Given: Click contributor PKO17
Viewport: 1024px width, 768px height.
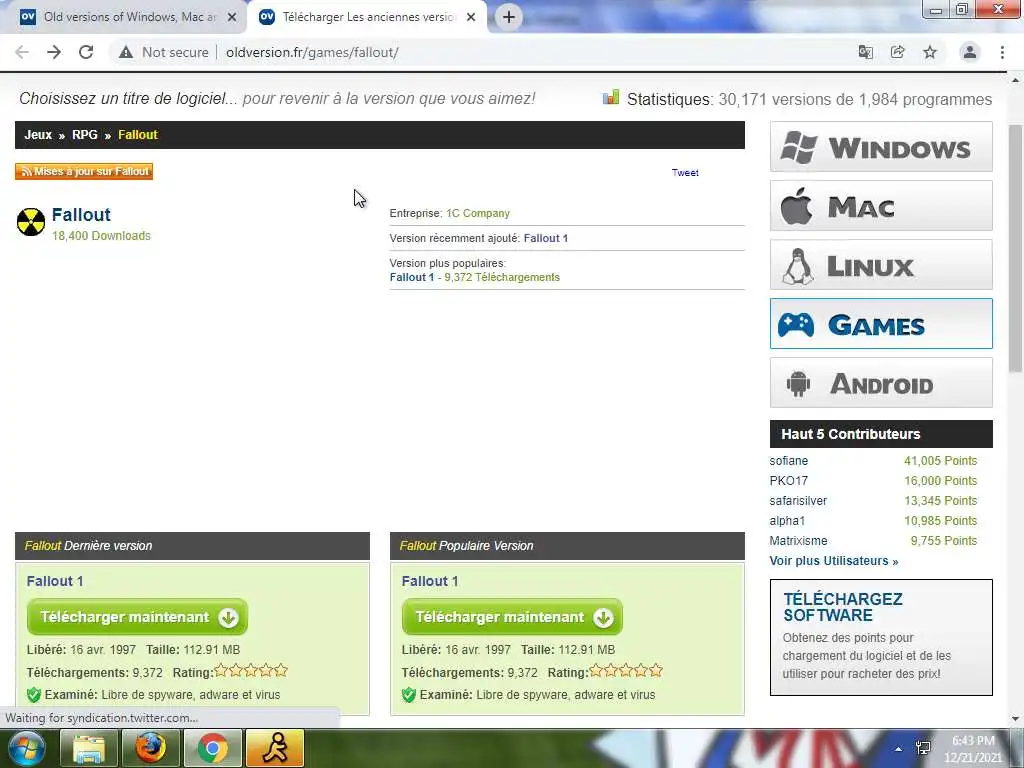Looking at the screenshot, I should pyautogui.click(x=788, y=481).
